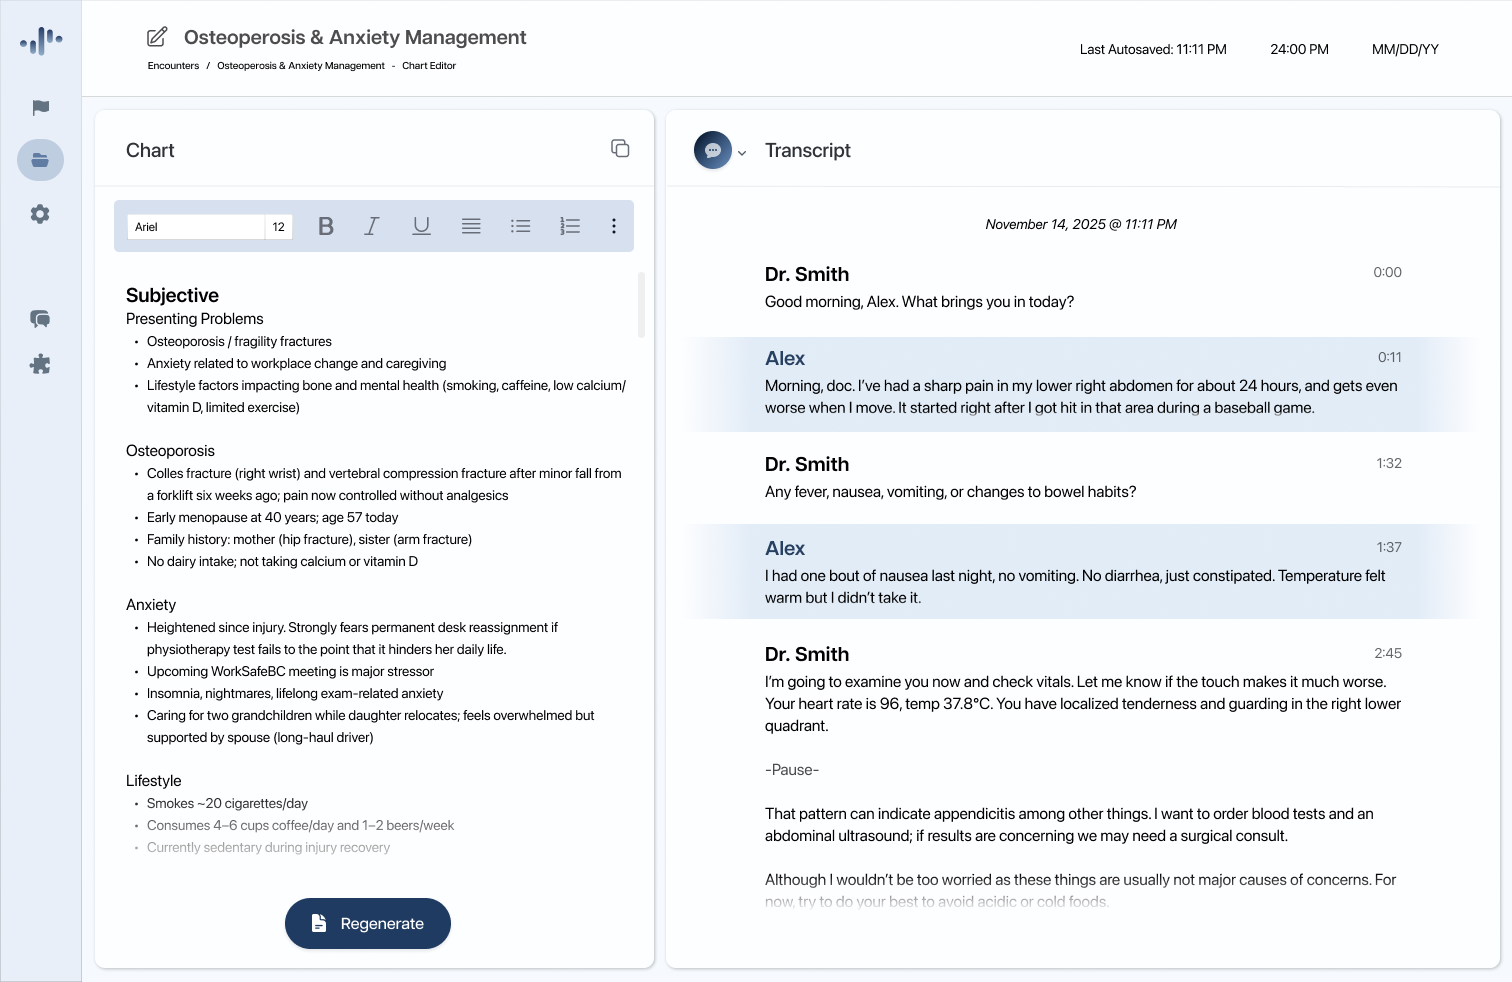Click the 24:00 PM time
The height and width of the screenshot is (982, 1512).
[x=1299, y=49]
